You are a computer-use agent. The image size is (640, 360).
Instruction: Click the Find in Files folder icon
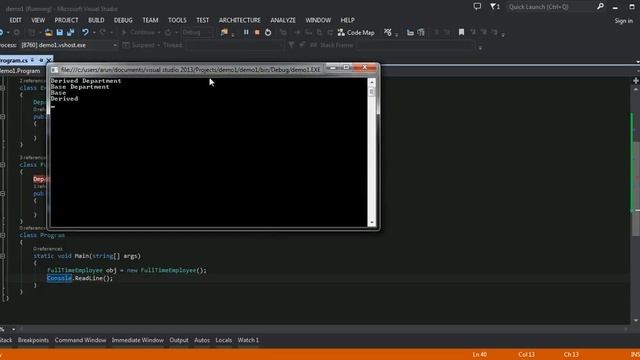[x=224, y=32]
